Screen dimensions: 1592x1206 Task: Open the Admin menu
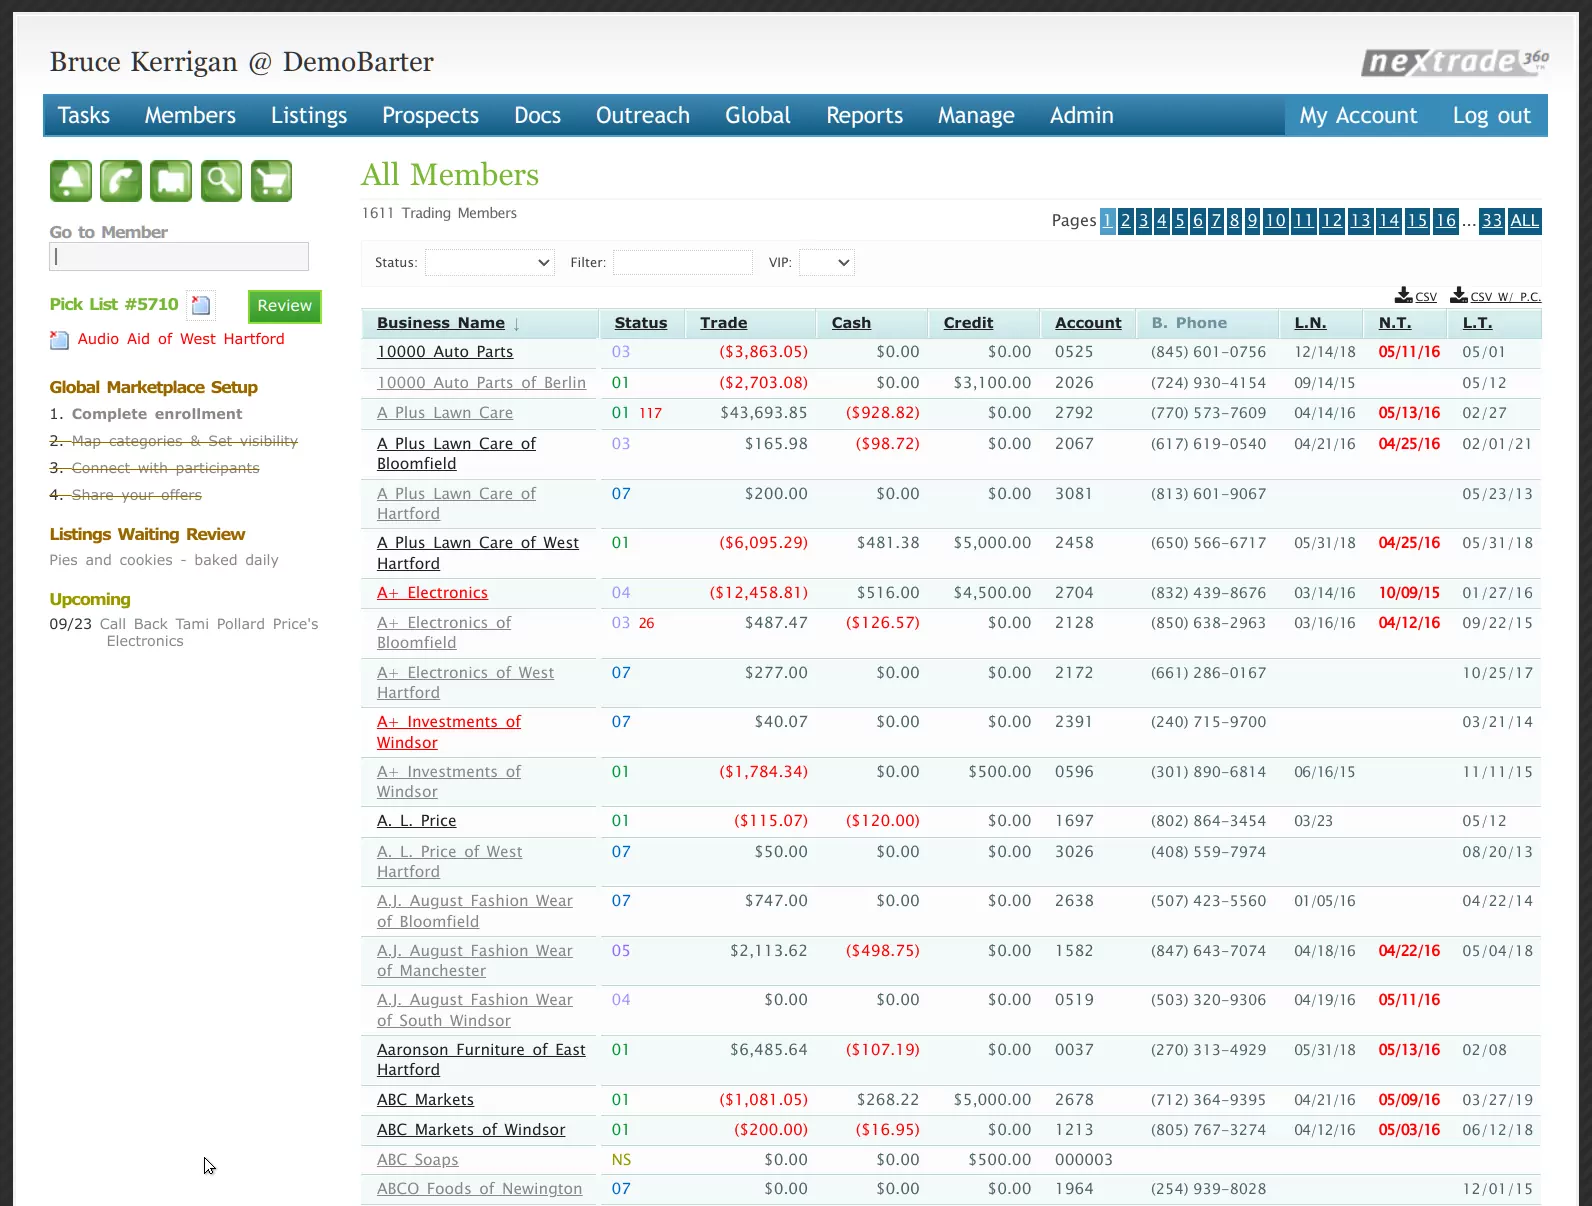(x=1081, y=116)
